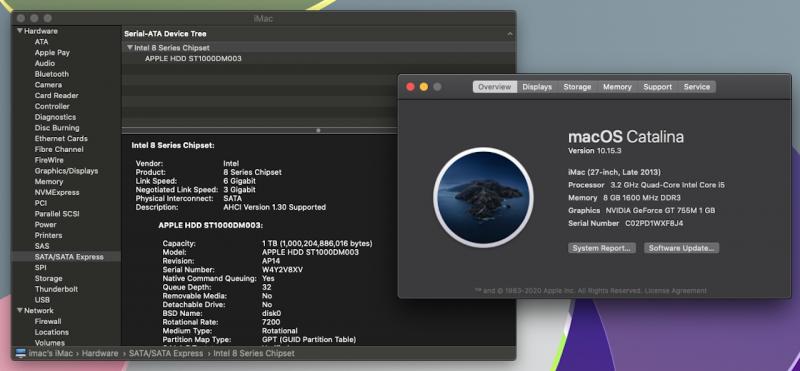The height and width of the screenshot is (371, 800).
Task: Select Memory in System Report sidebar
Action: coord(48,182)
